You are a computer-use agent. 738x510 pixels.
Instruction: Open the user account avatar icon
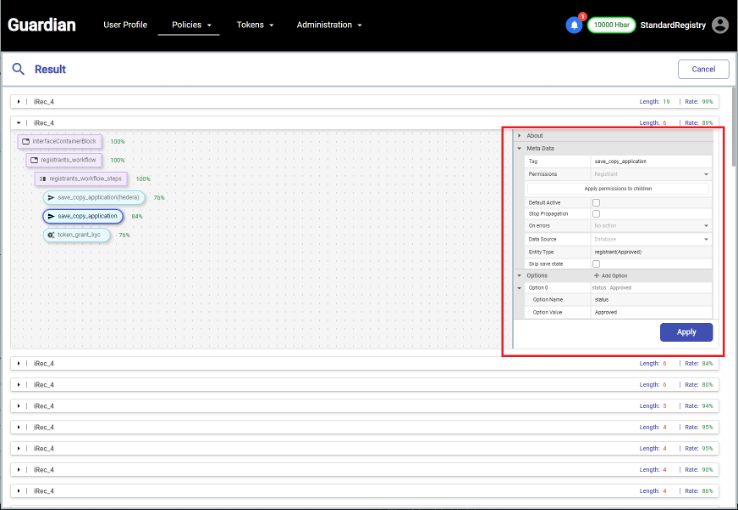720,25
